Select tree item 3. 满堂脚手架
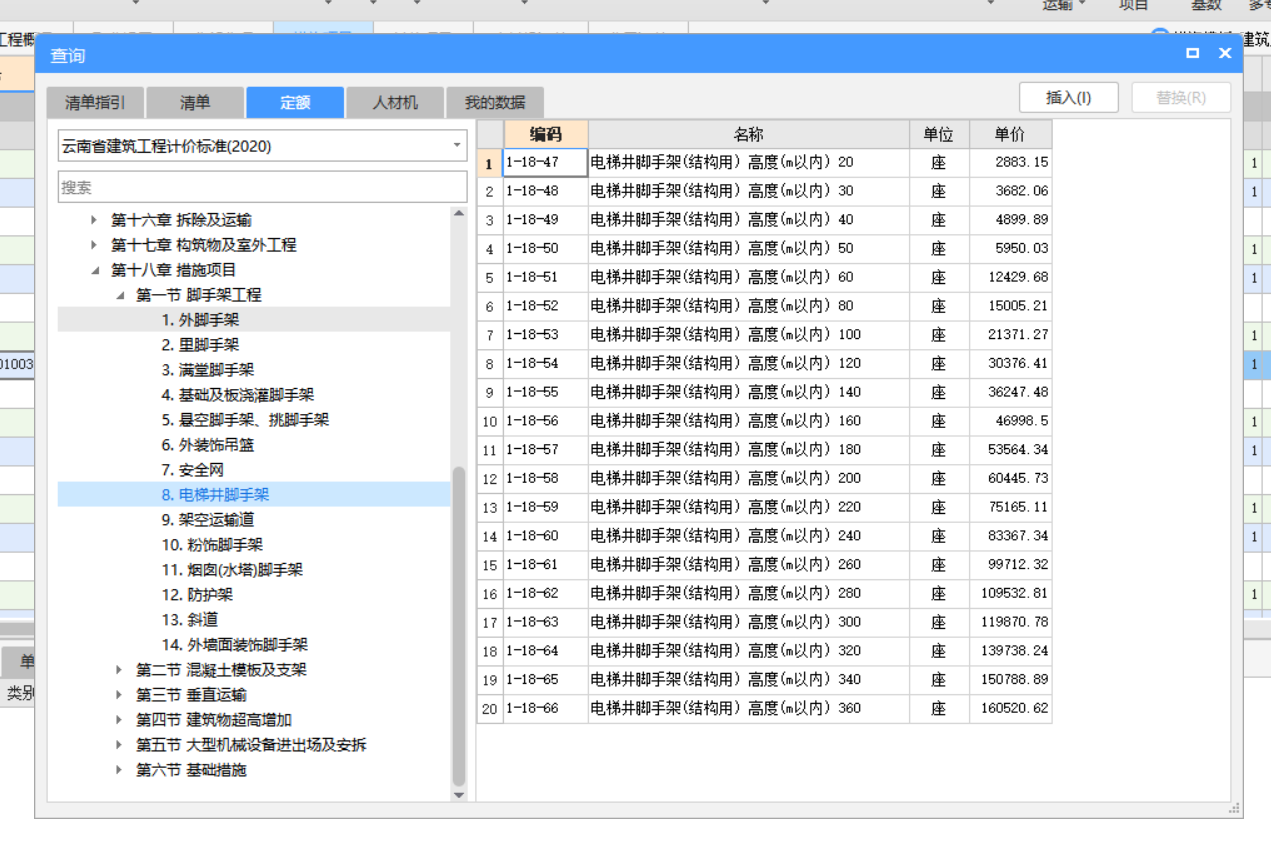Screen dimensions: 1271x846 pos(208,370)
